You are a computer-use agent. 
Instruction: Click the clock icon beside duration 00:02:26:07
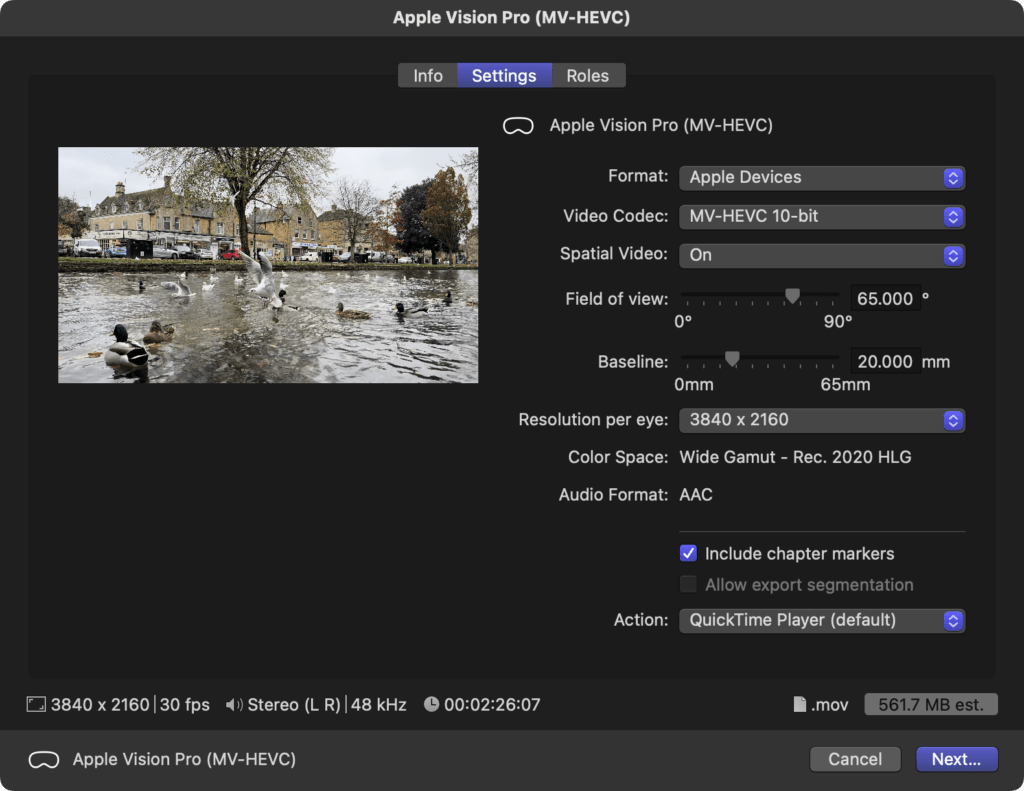(x=432, y=704)
